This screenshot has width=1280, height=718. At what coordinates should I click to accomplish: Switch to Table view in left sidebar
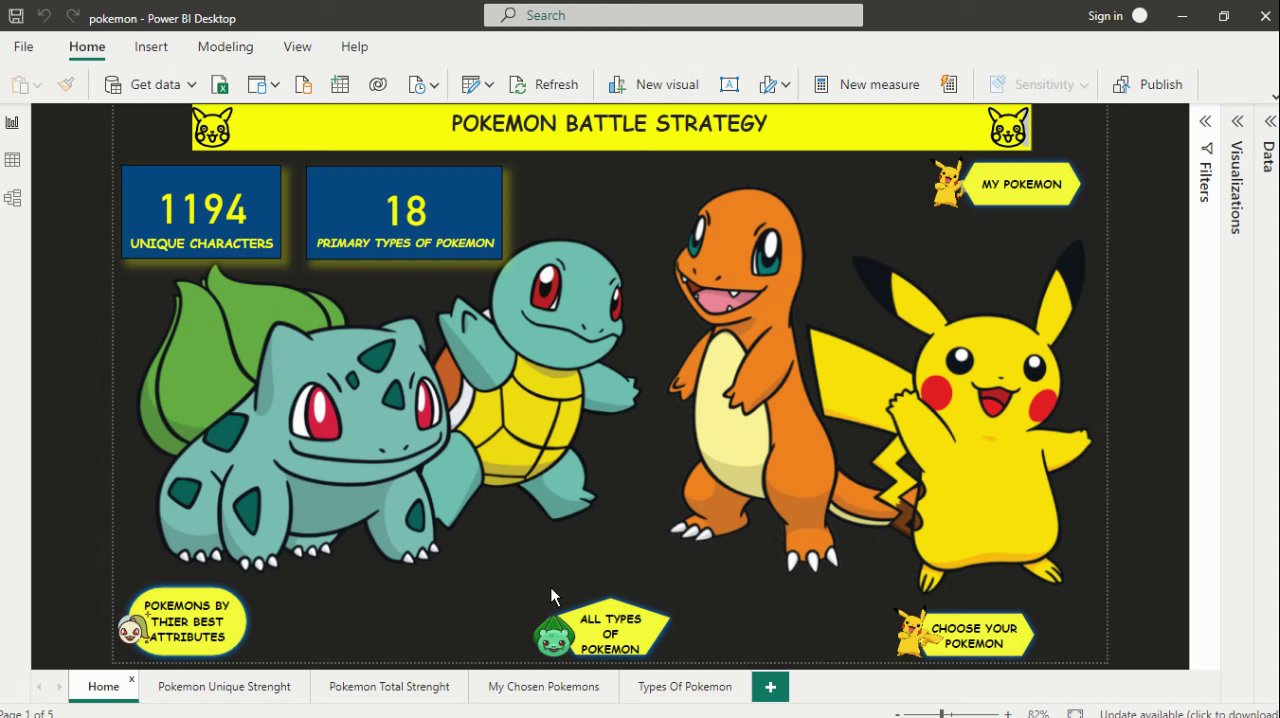point(12,160)
